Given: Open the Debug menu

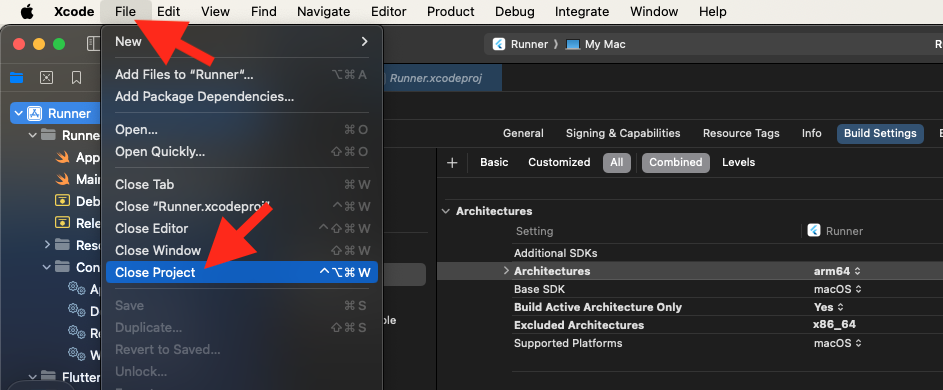Looking at the screenshot, I should (514, 11).
